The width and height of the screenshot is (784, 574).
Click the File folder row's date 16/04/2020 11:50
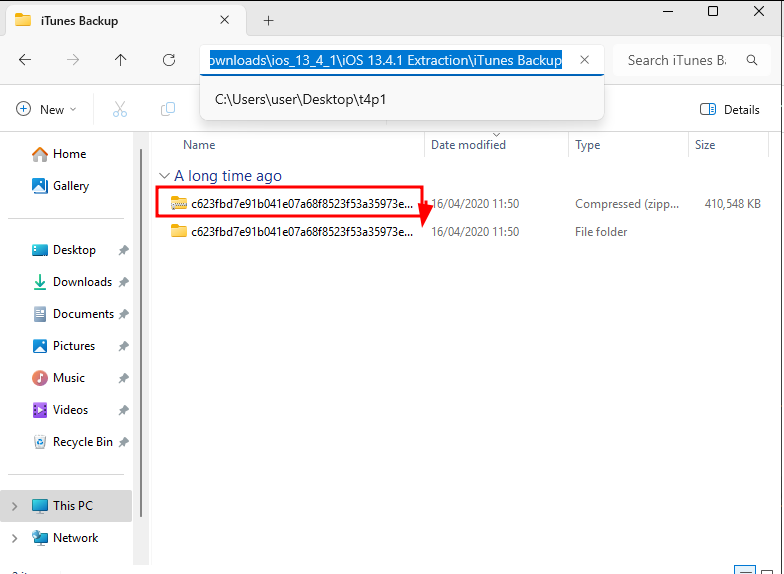[475, 232]
